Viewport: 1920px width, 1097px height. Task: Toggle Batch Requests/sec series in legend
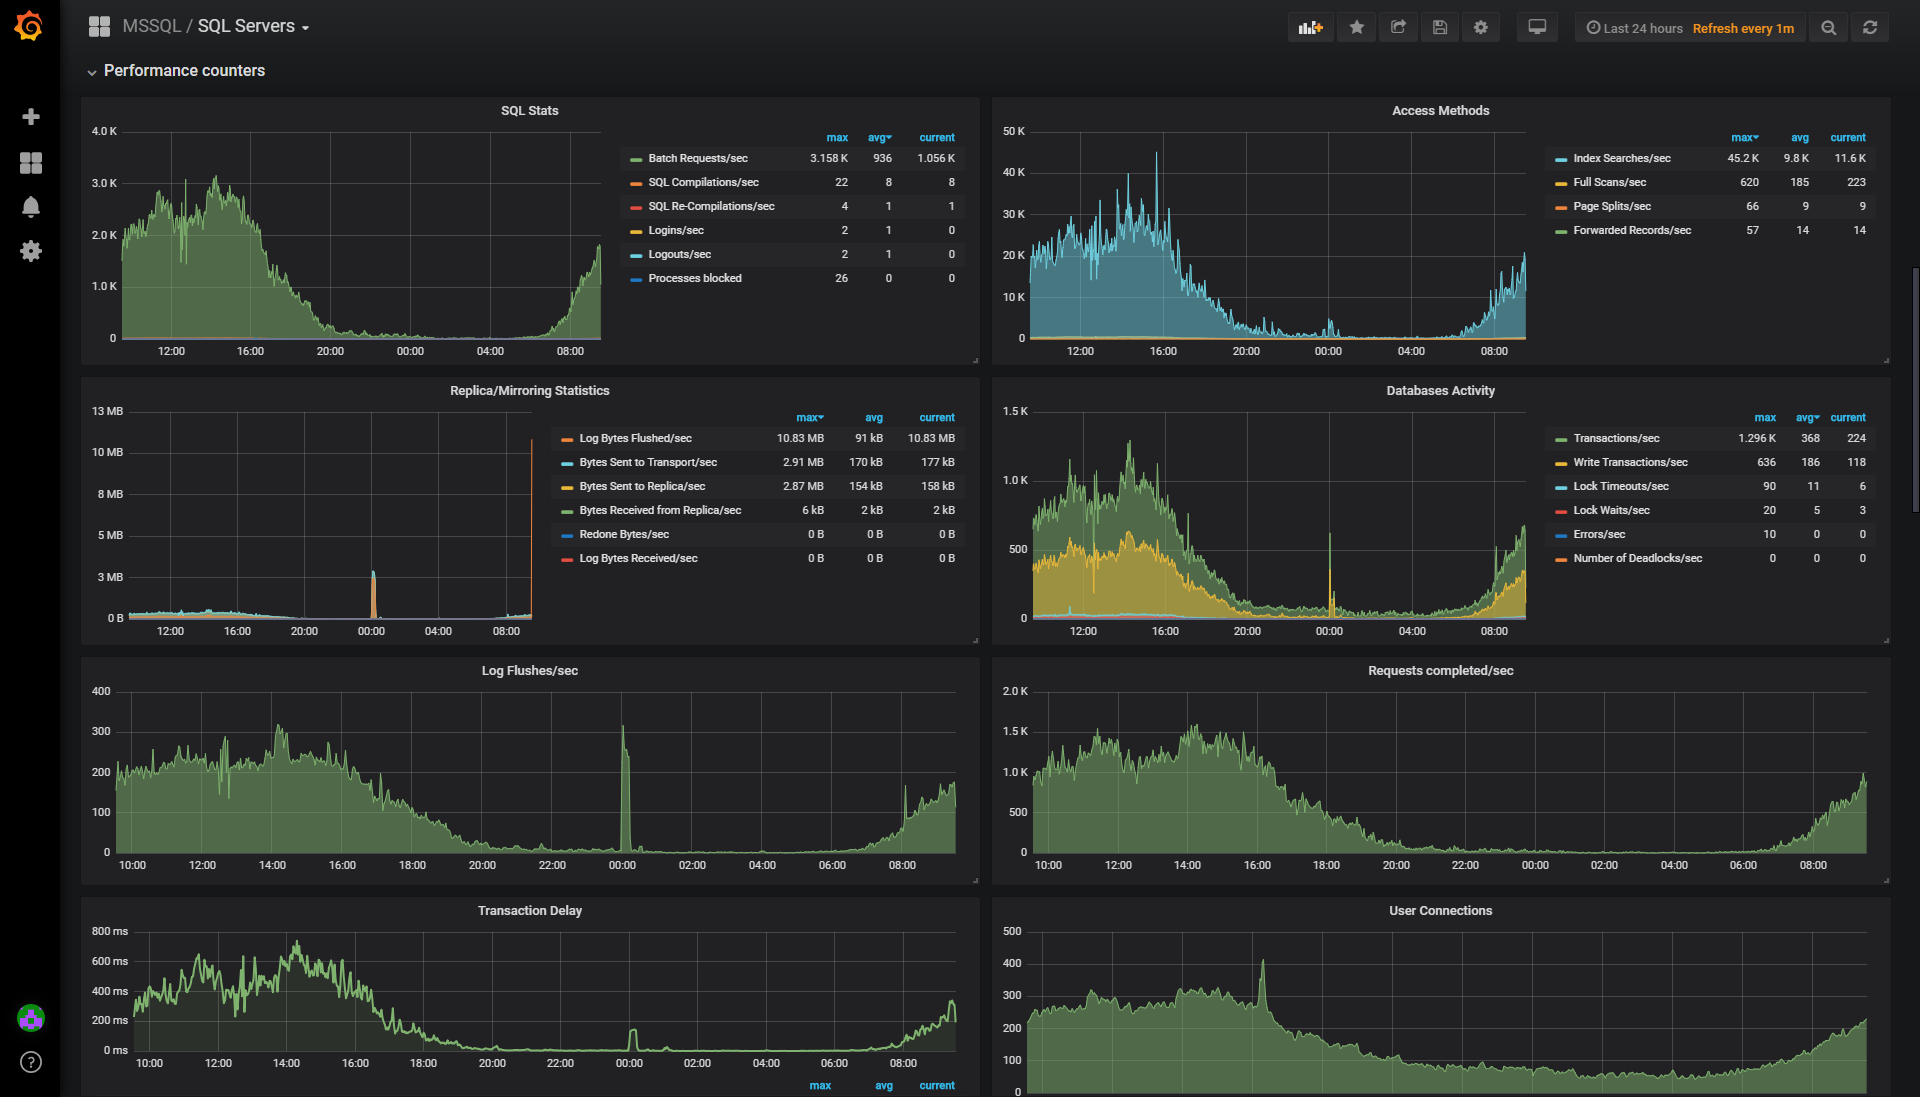697,158
